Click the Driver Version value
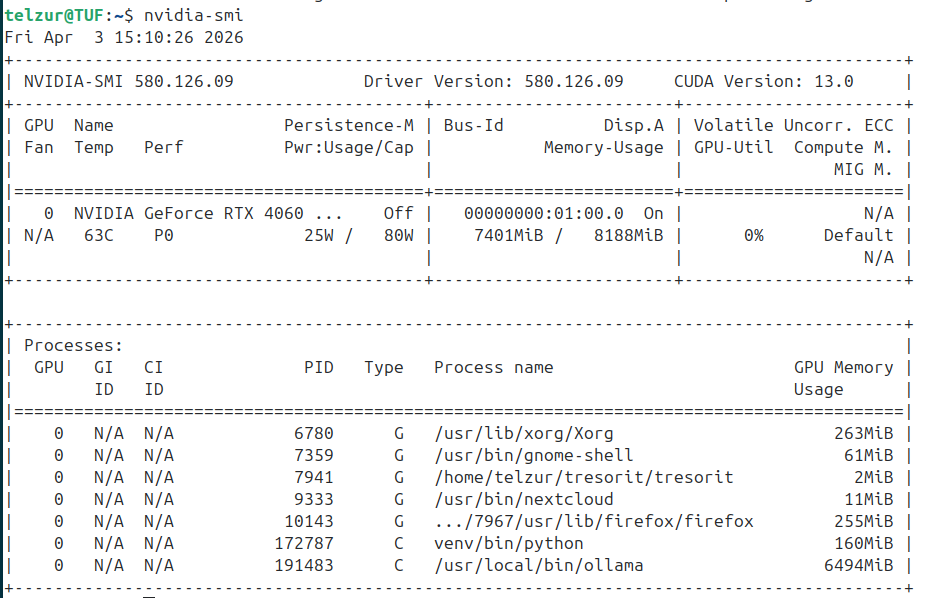This screenshot has width=925, height=598. (x=574, y=81)
